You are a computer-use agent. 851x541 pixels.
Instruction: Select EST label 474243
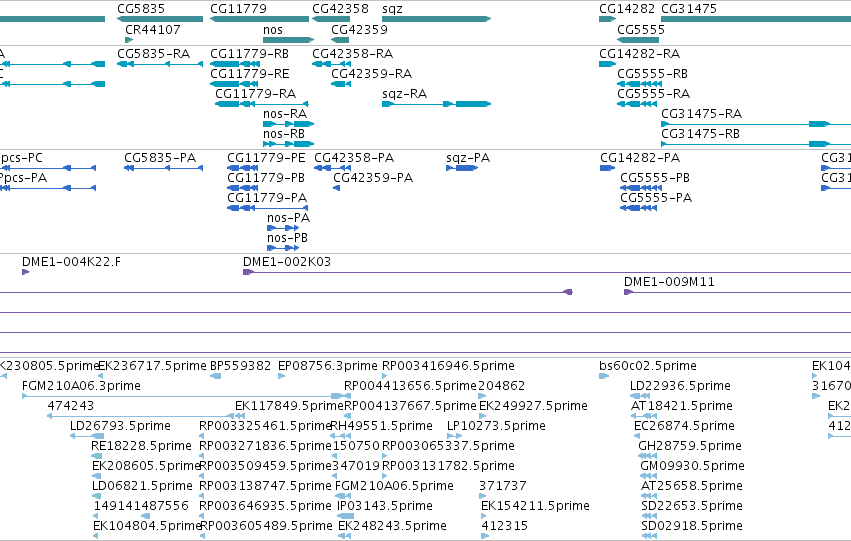pyautogui.click(x=71, y=406)
